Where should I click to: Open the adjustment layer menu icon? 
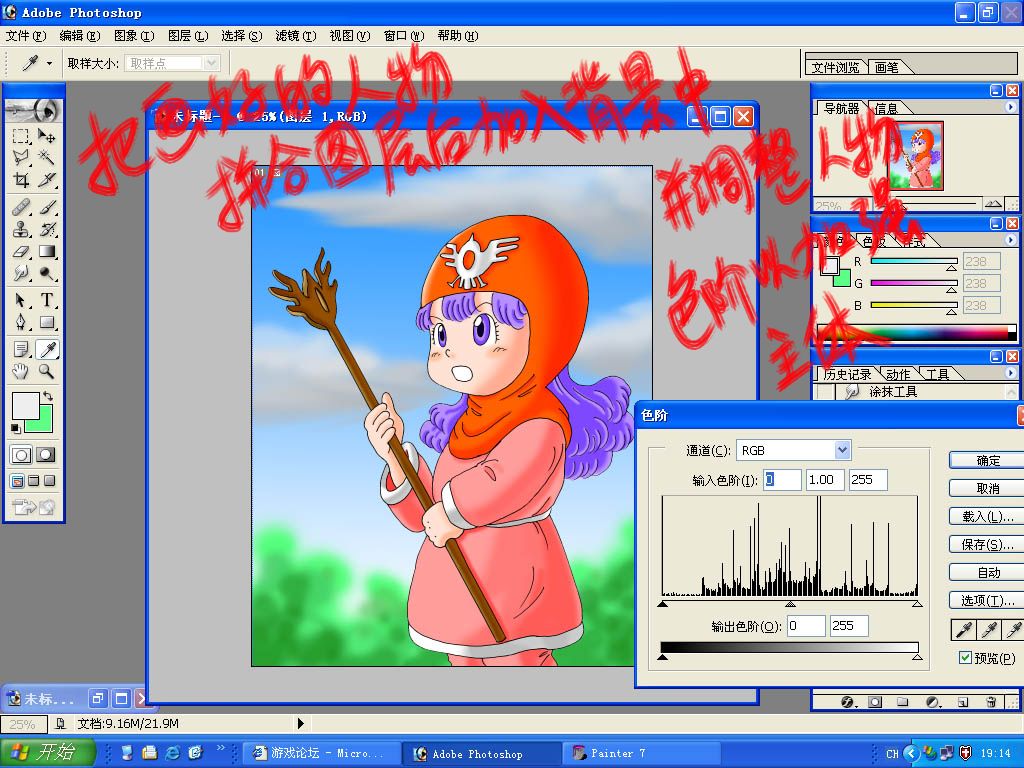pyautogui.click(x=933, y=702)
